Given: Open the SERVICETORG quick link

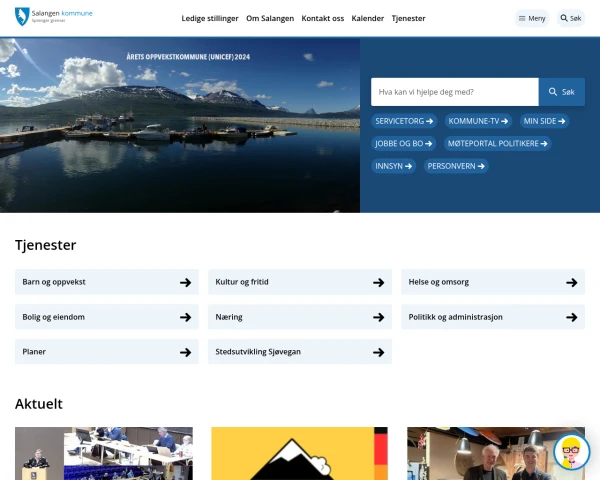Looking at the screenshot, I should (404, 121).
